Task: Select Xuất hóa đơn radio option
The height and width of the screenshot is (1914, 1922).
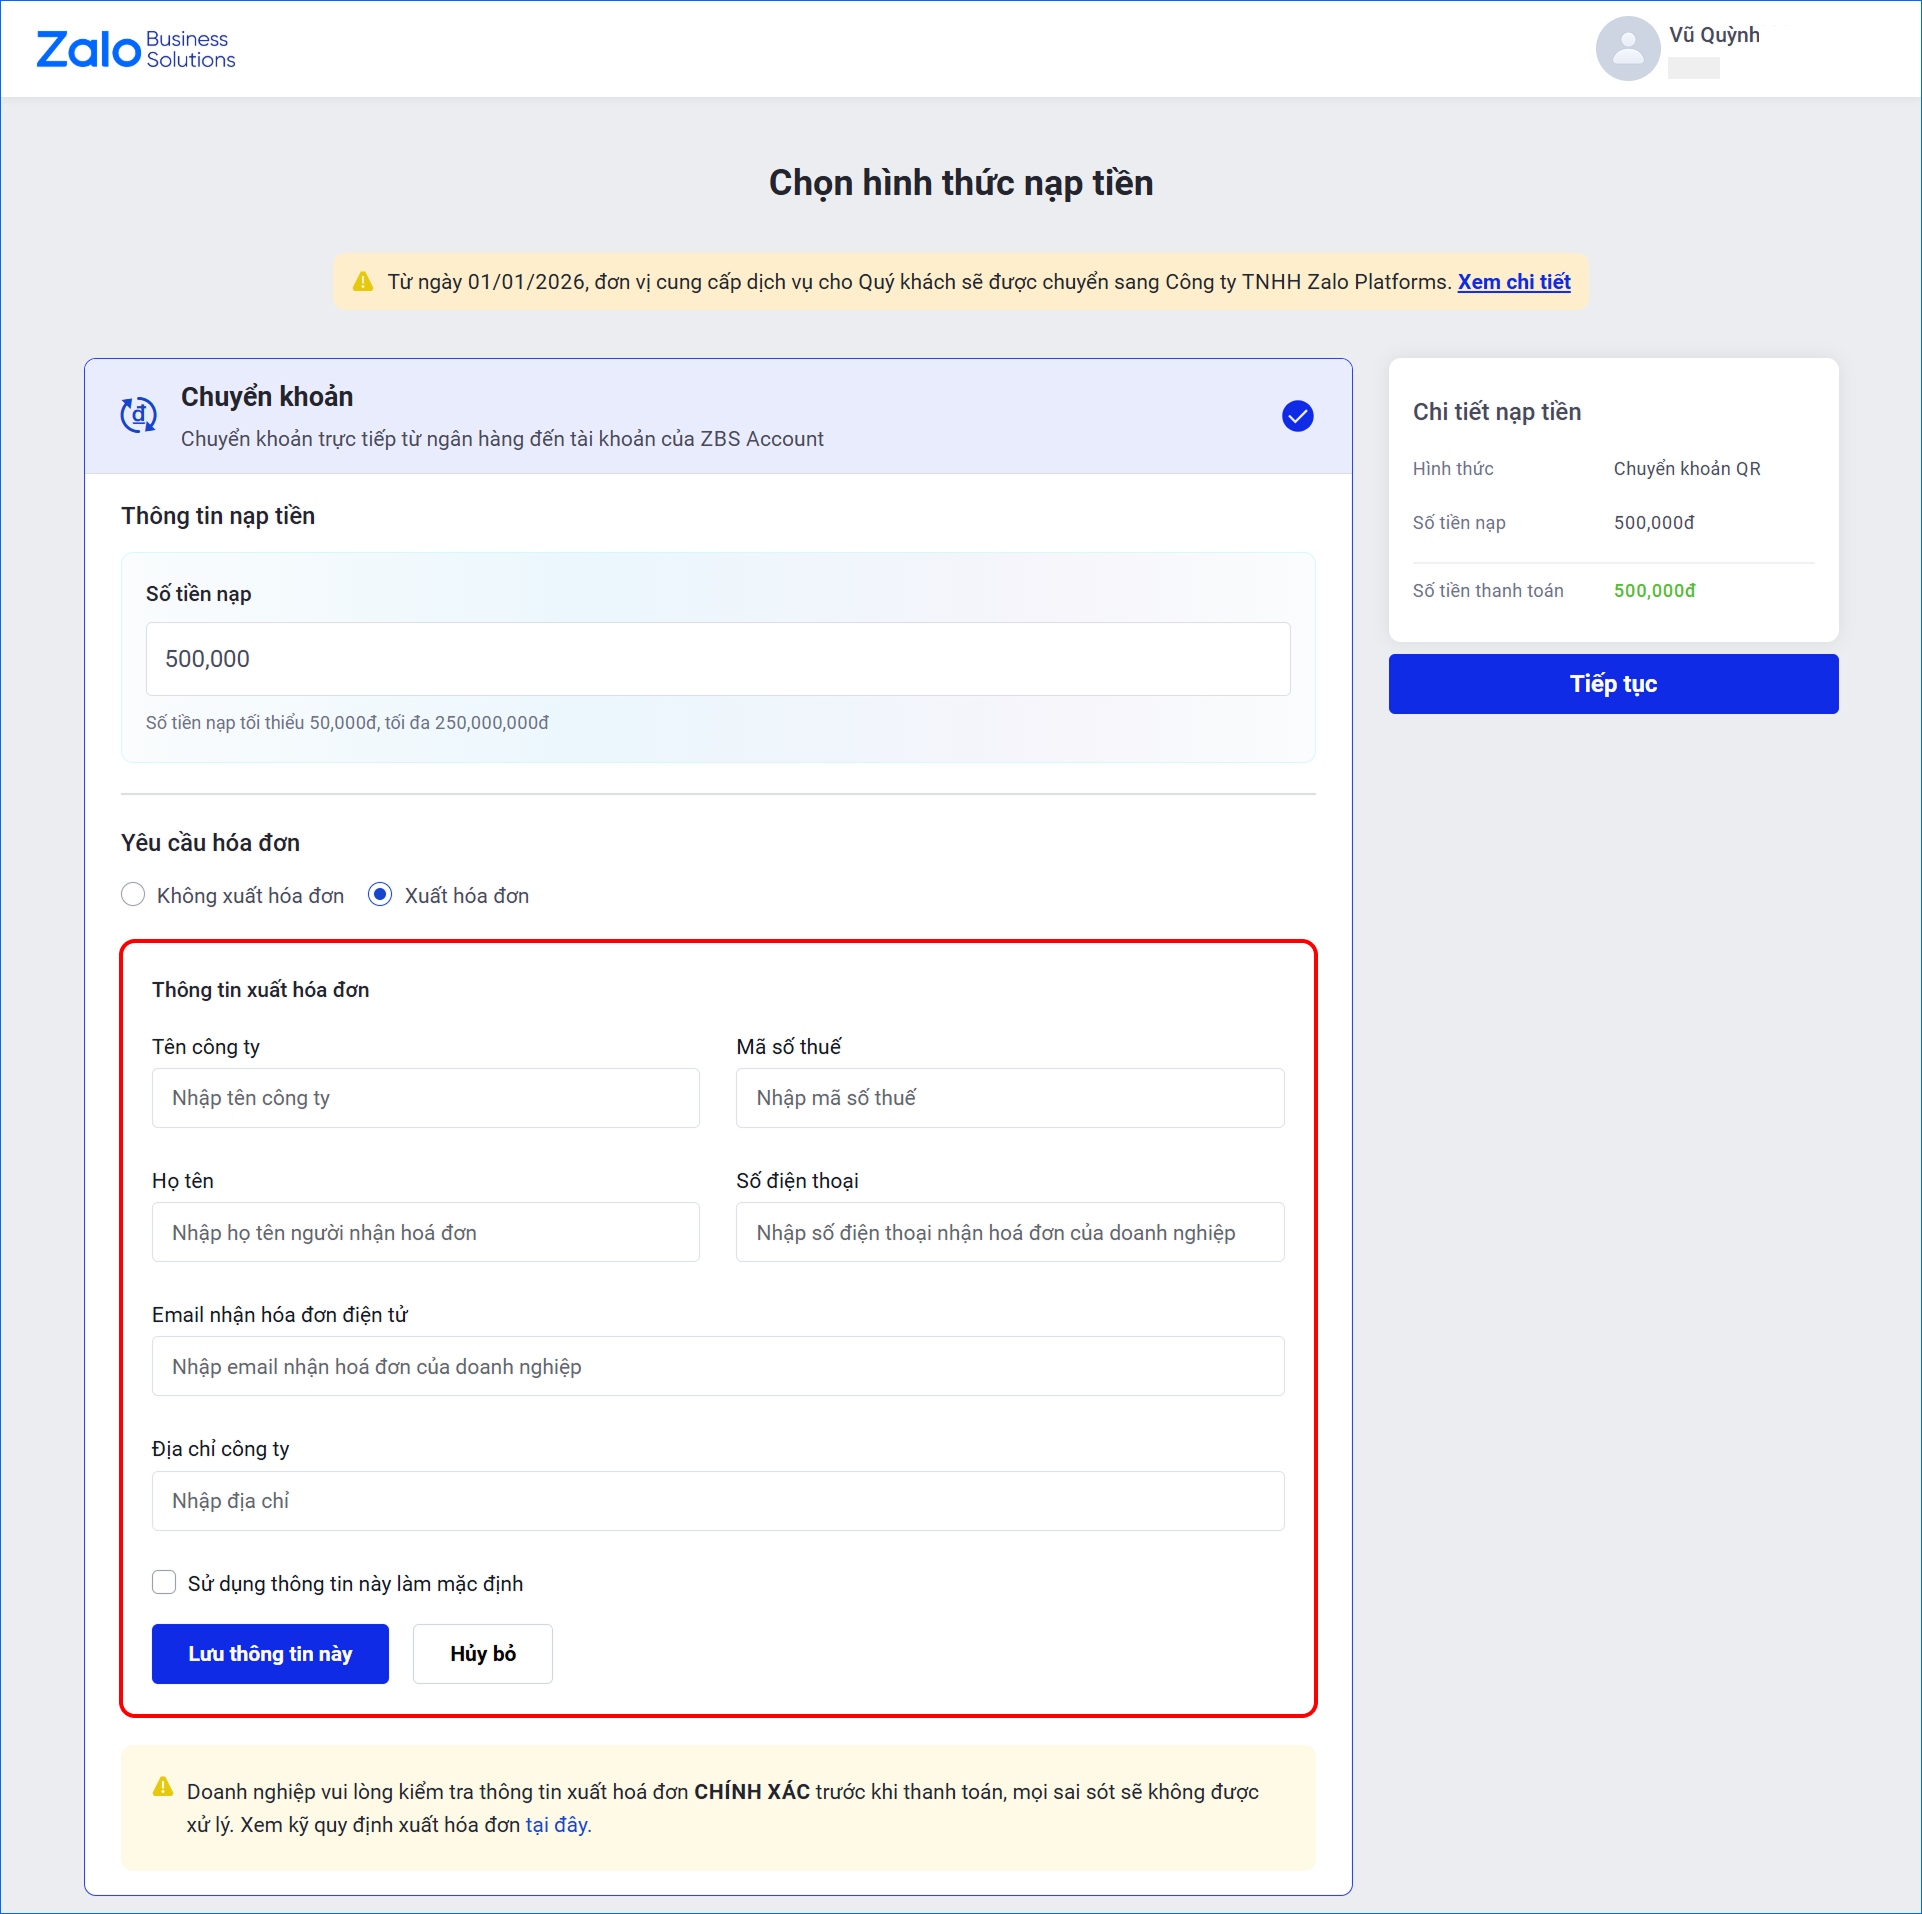Action: 380,895
